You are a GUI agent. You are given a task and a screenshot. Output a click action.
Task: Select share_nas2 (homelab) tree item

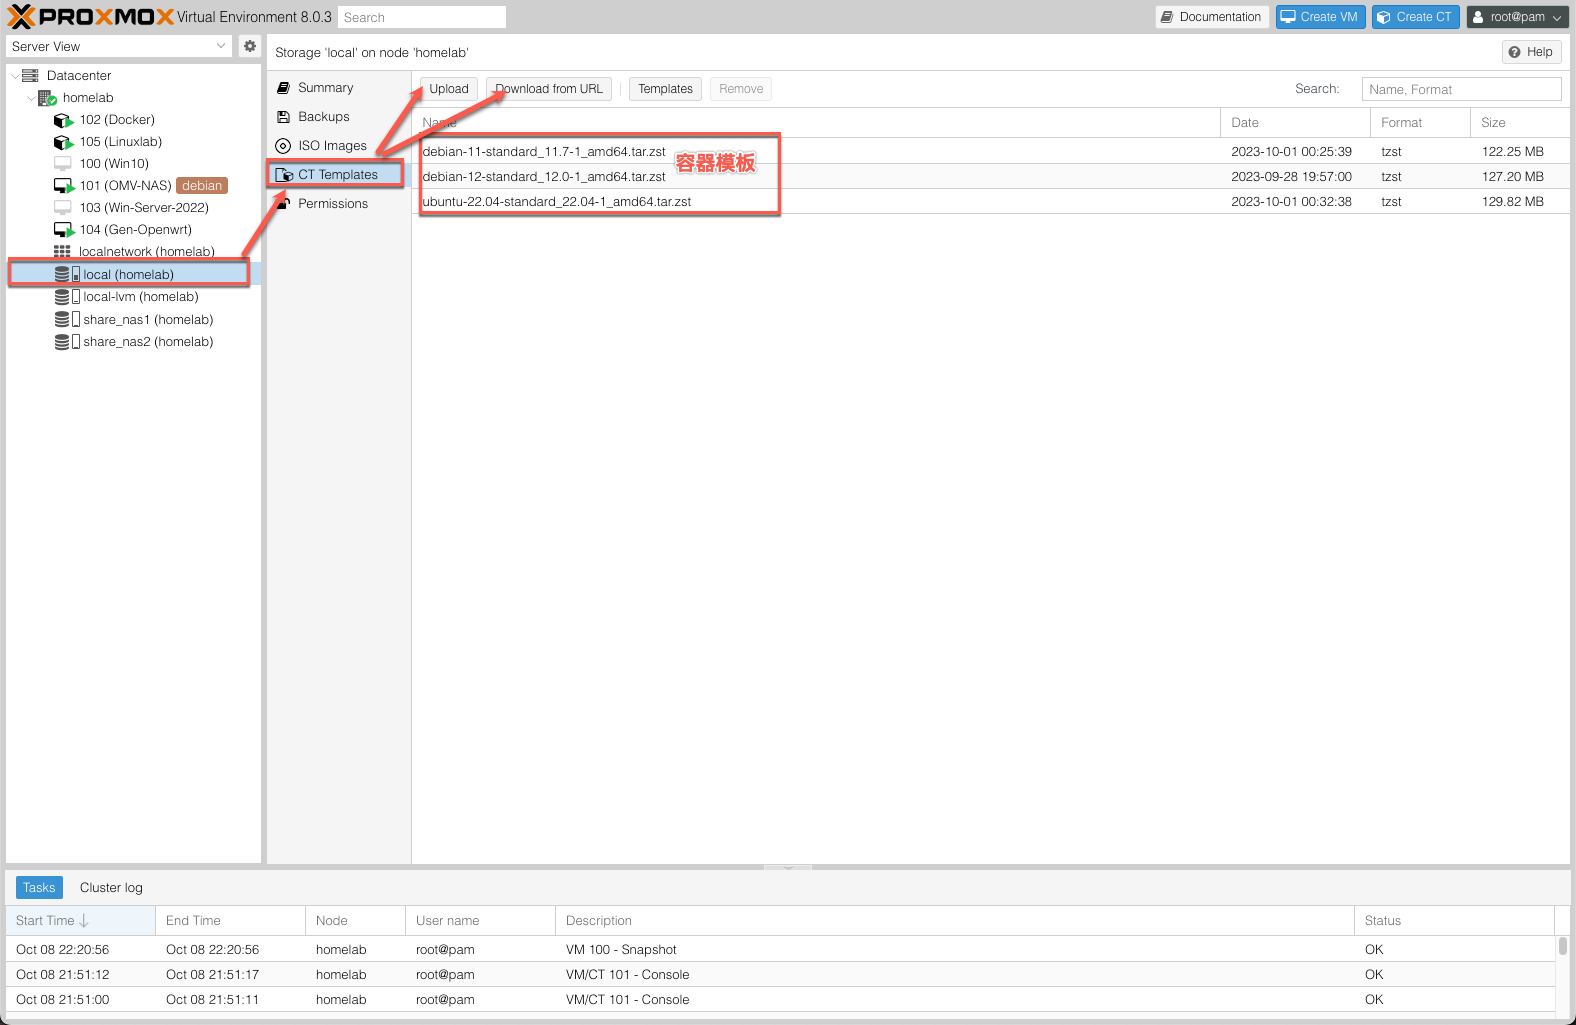coord(133,342)
